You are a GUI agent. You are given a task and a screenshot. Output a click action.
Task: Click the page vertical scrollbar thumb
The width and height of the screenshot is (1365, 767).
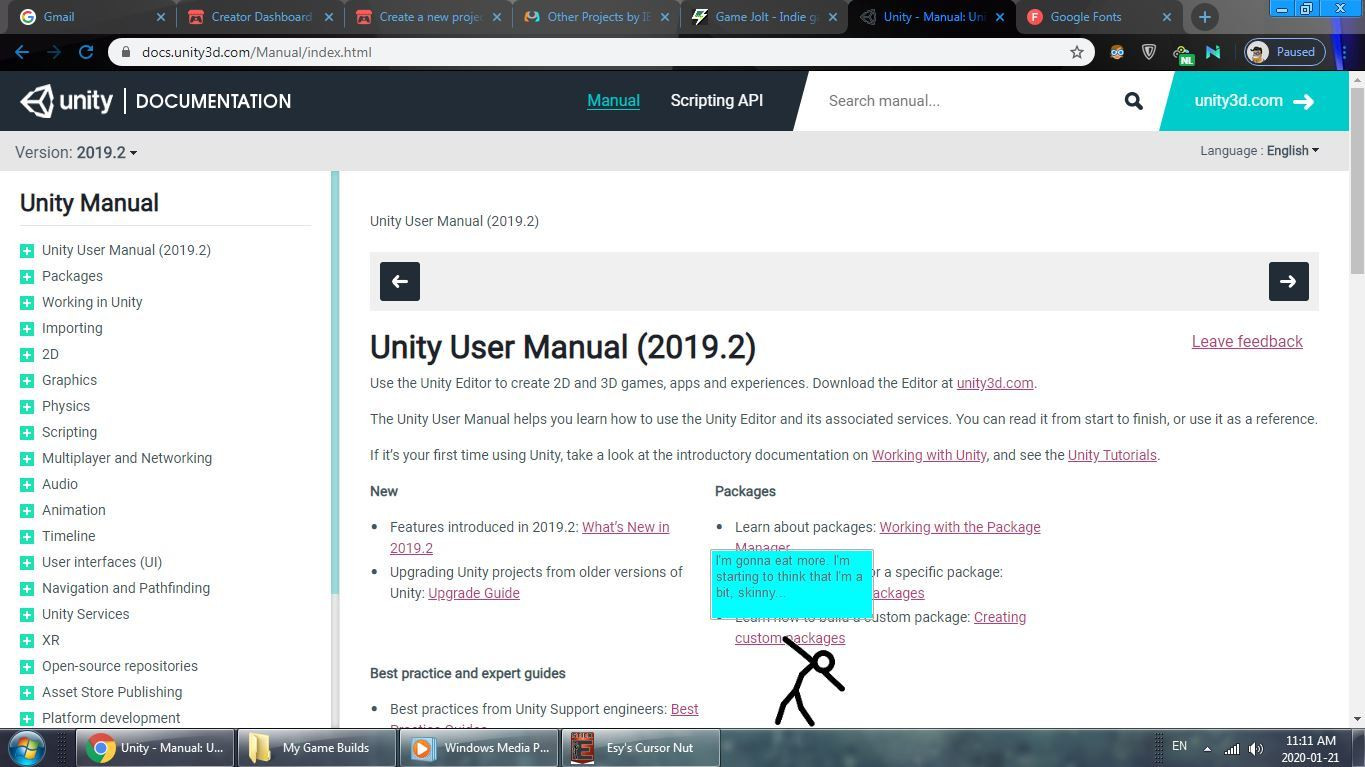tap(1357, 180)
